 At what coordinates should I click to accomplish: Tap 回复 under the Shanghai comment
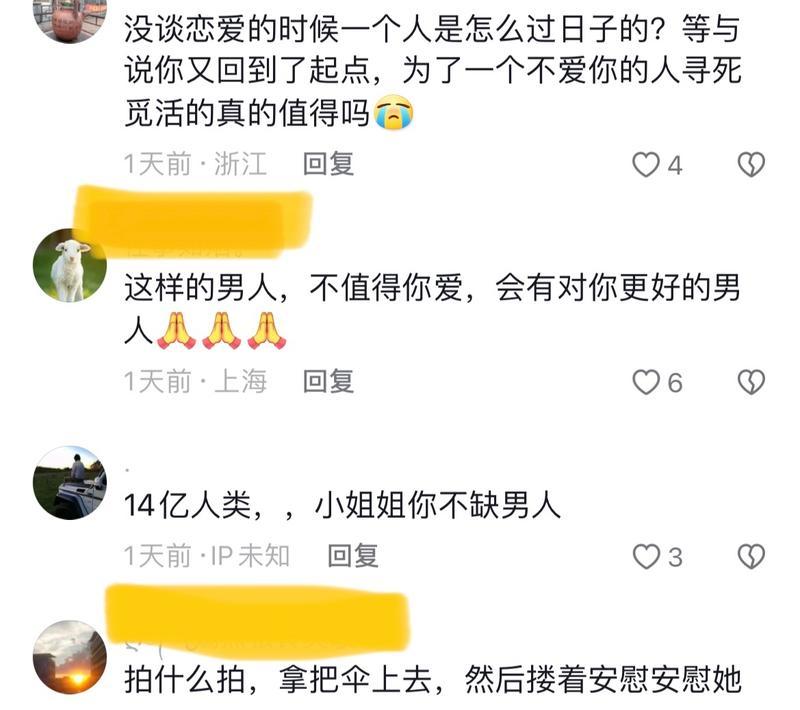tap(329, 382)
